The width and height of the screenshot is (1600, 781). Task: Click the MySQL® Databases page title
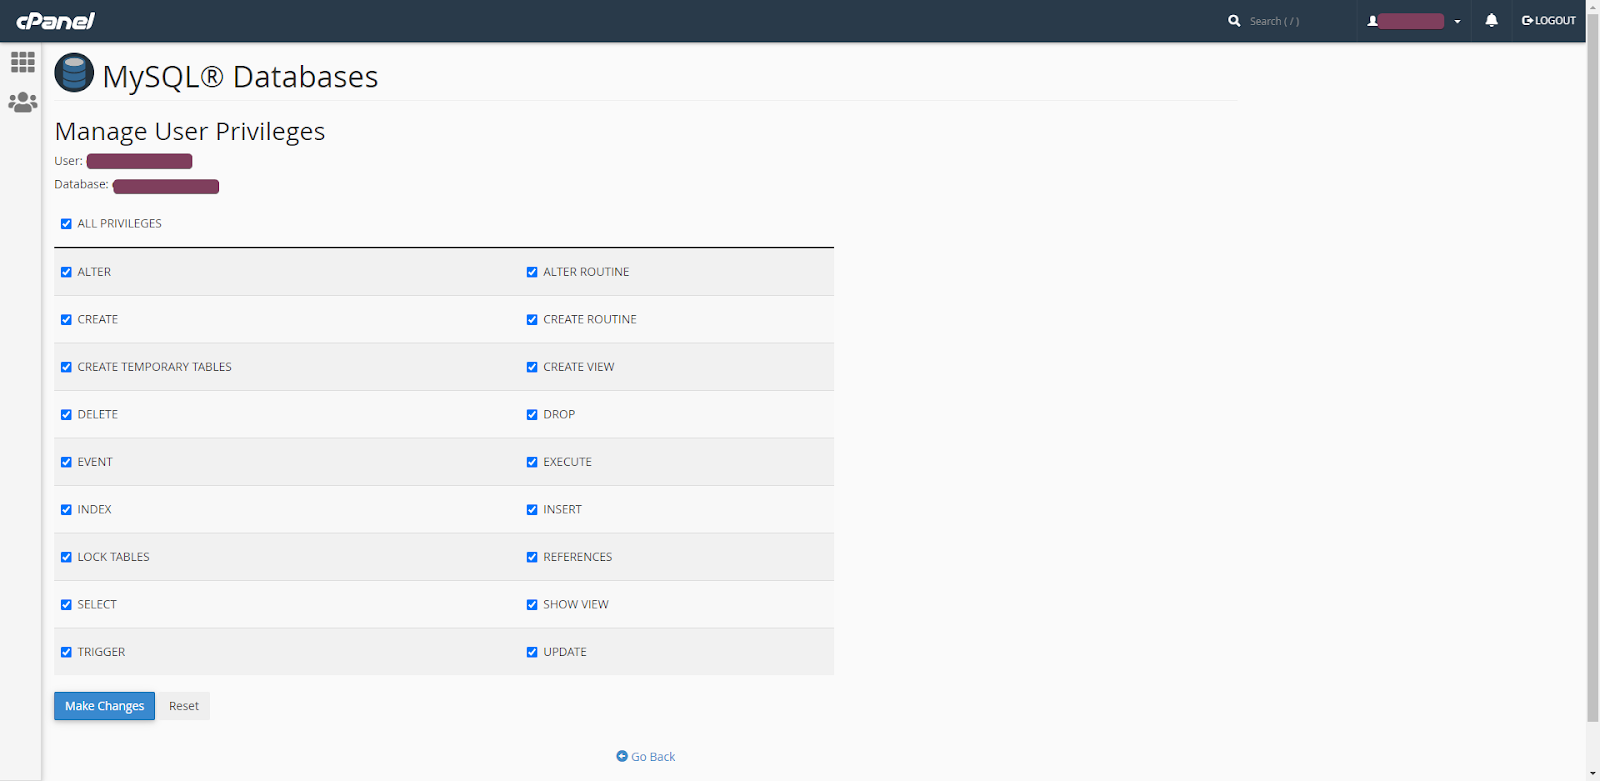click(240, 77)
